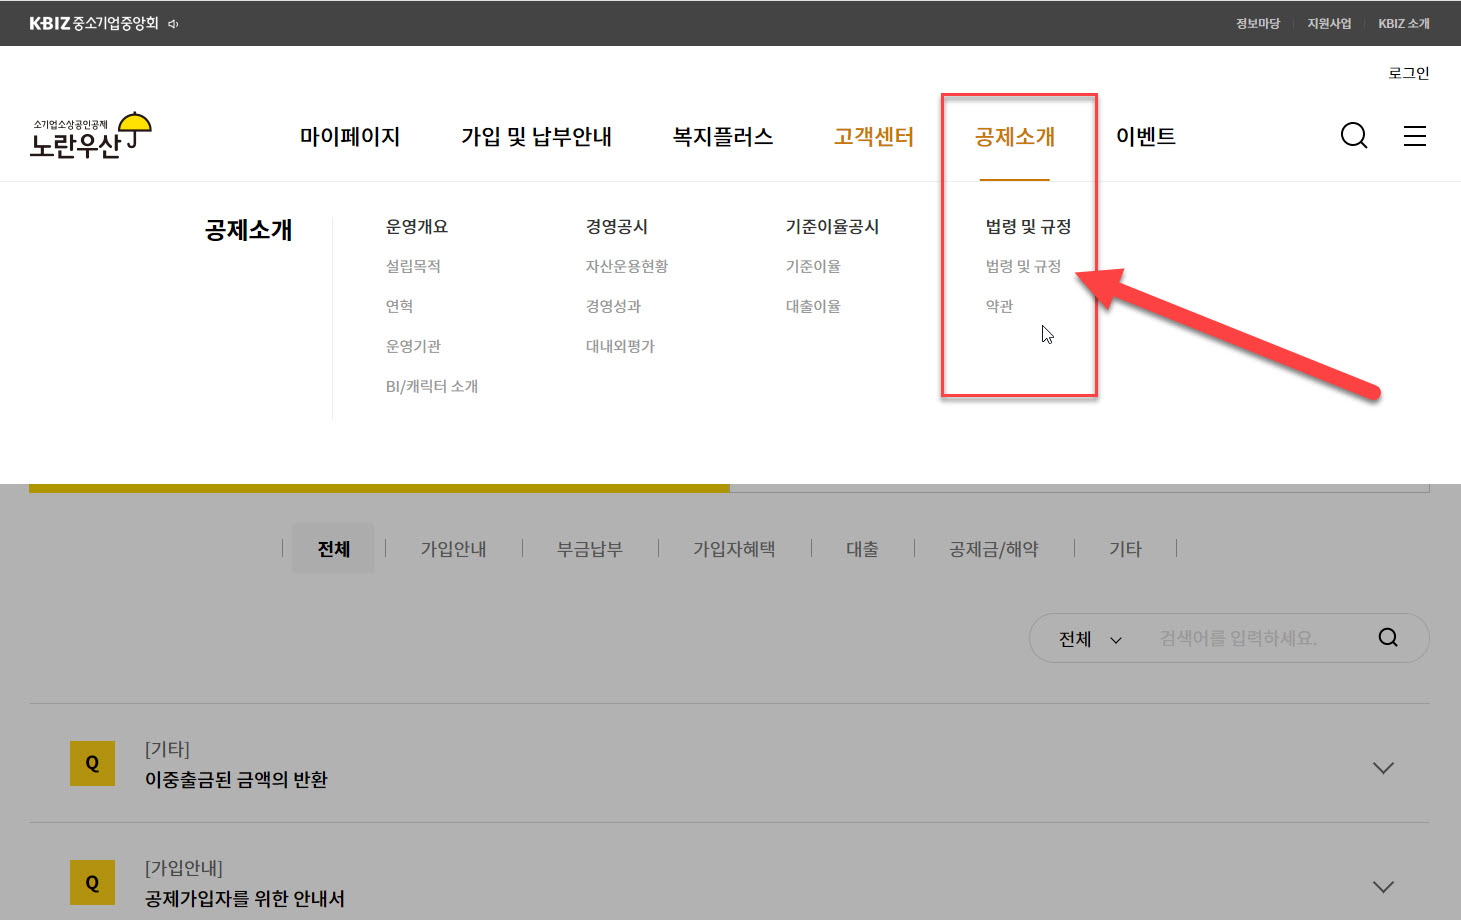Select the 전체 FAQ category tab
Screen dimensions: 1461x920
coord(333,549)
